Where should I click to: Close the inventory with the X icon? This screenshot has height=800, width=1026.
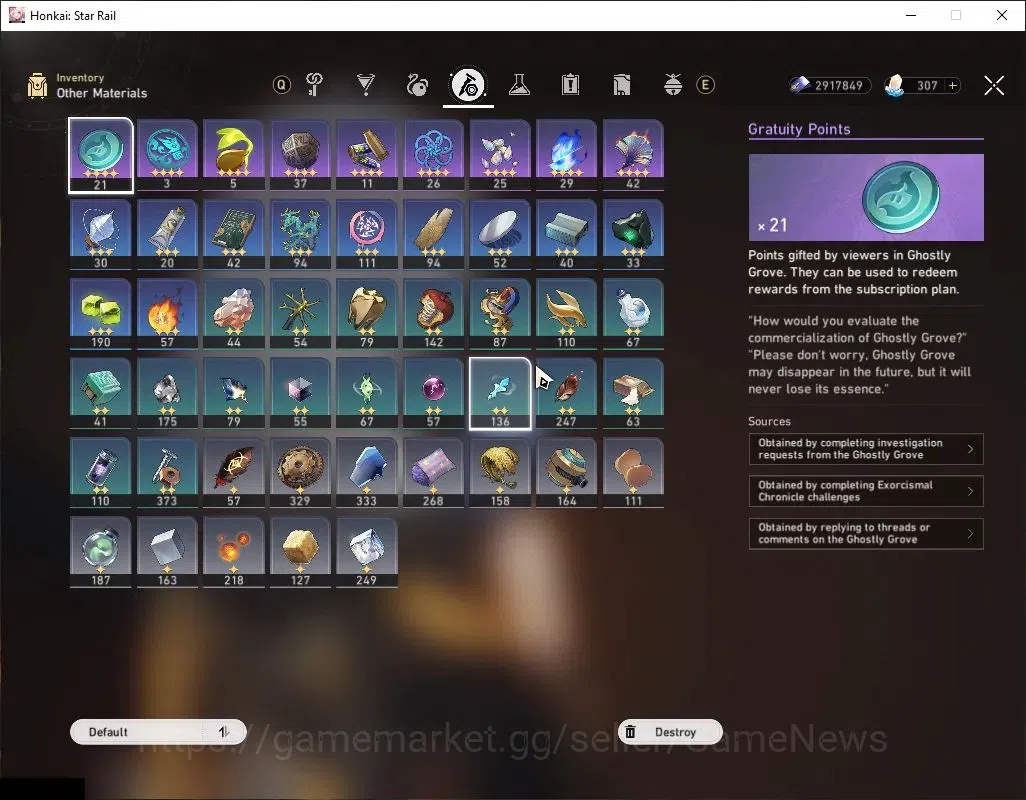click(994, 85)
